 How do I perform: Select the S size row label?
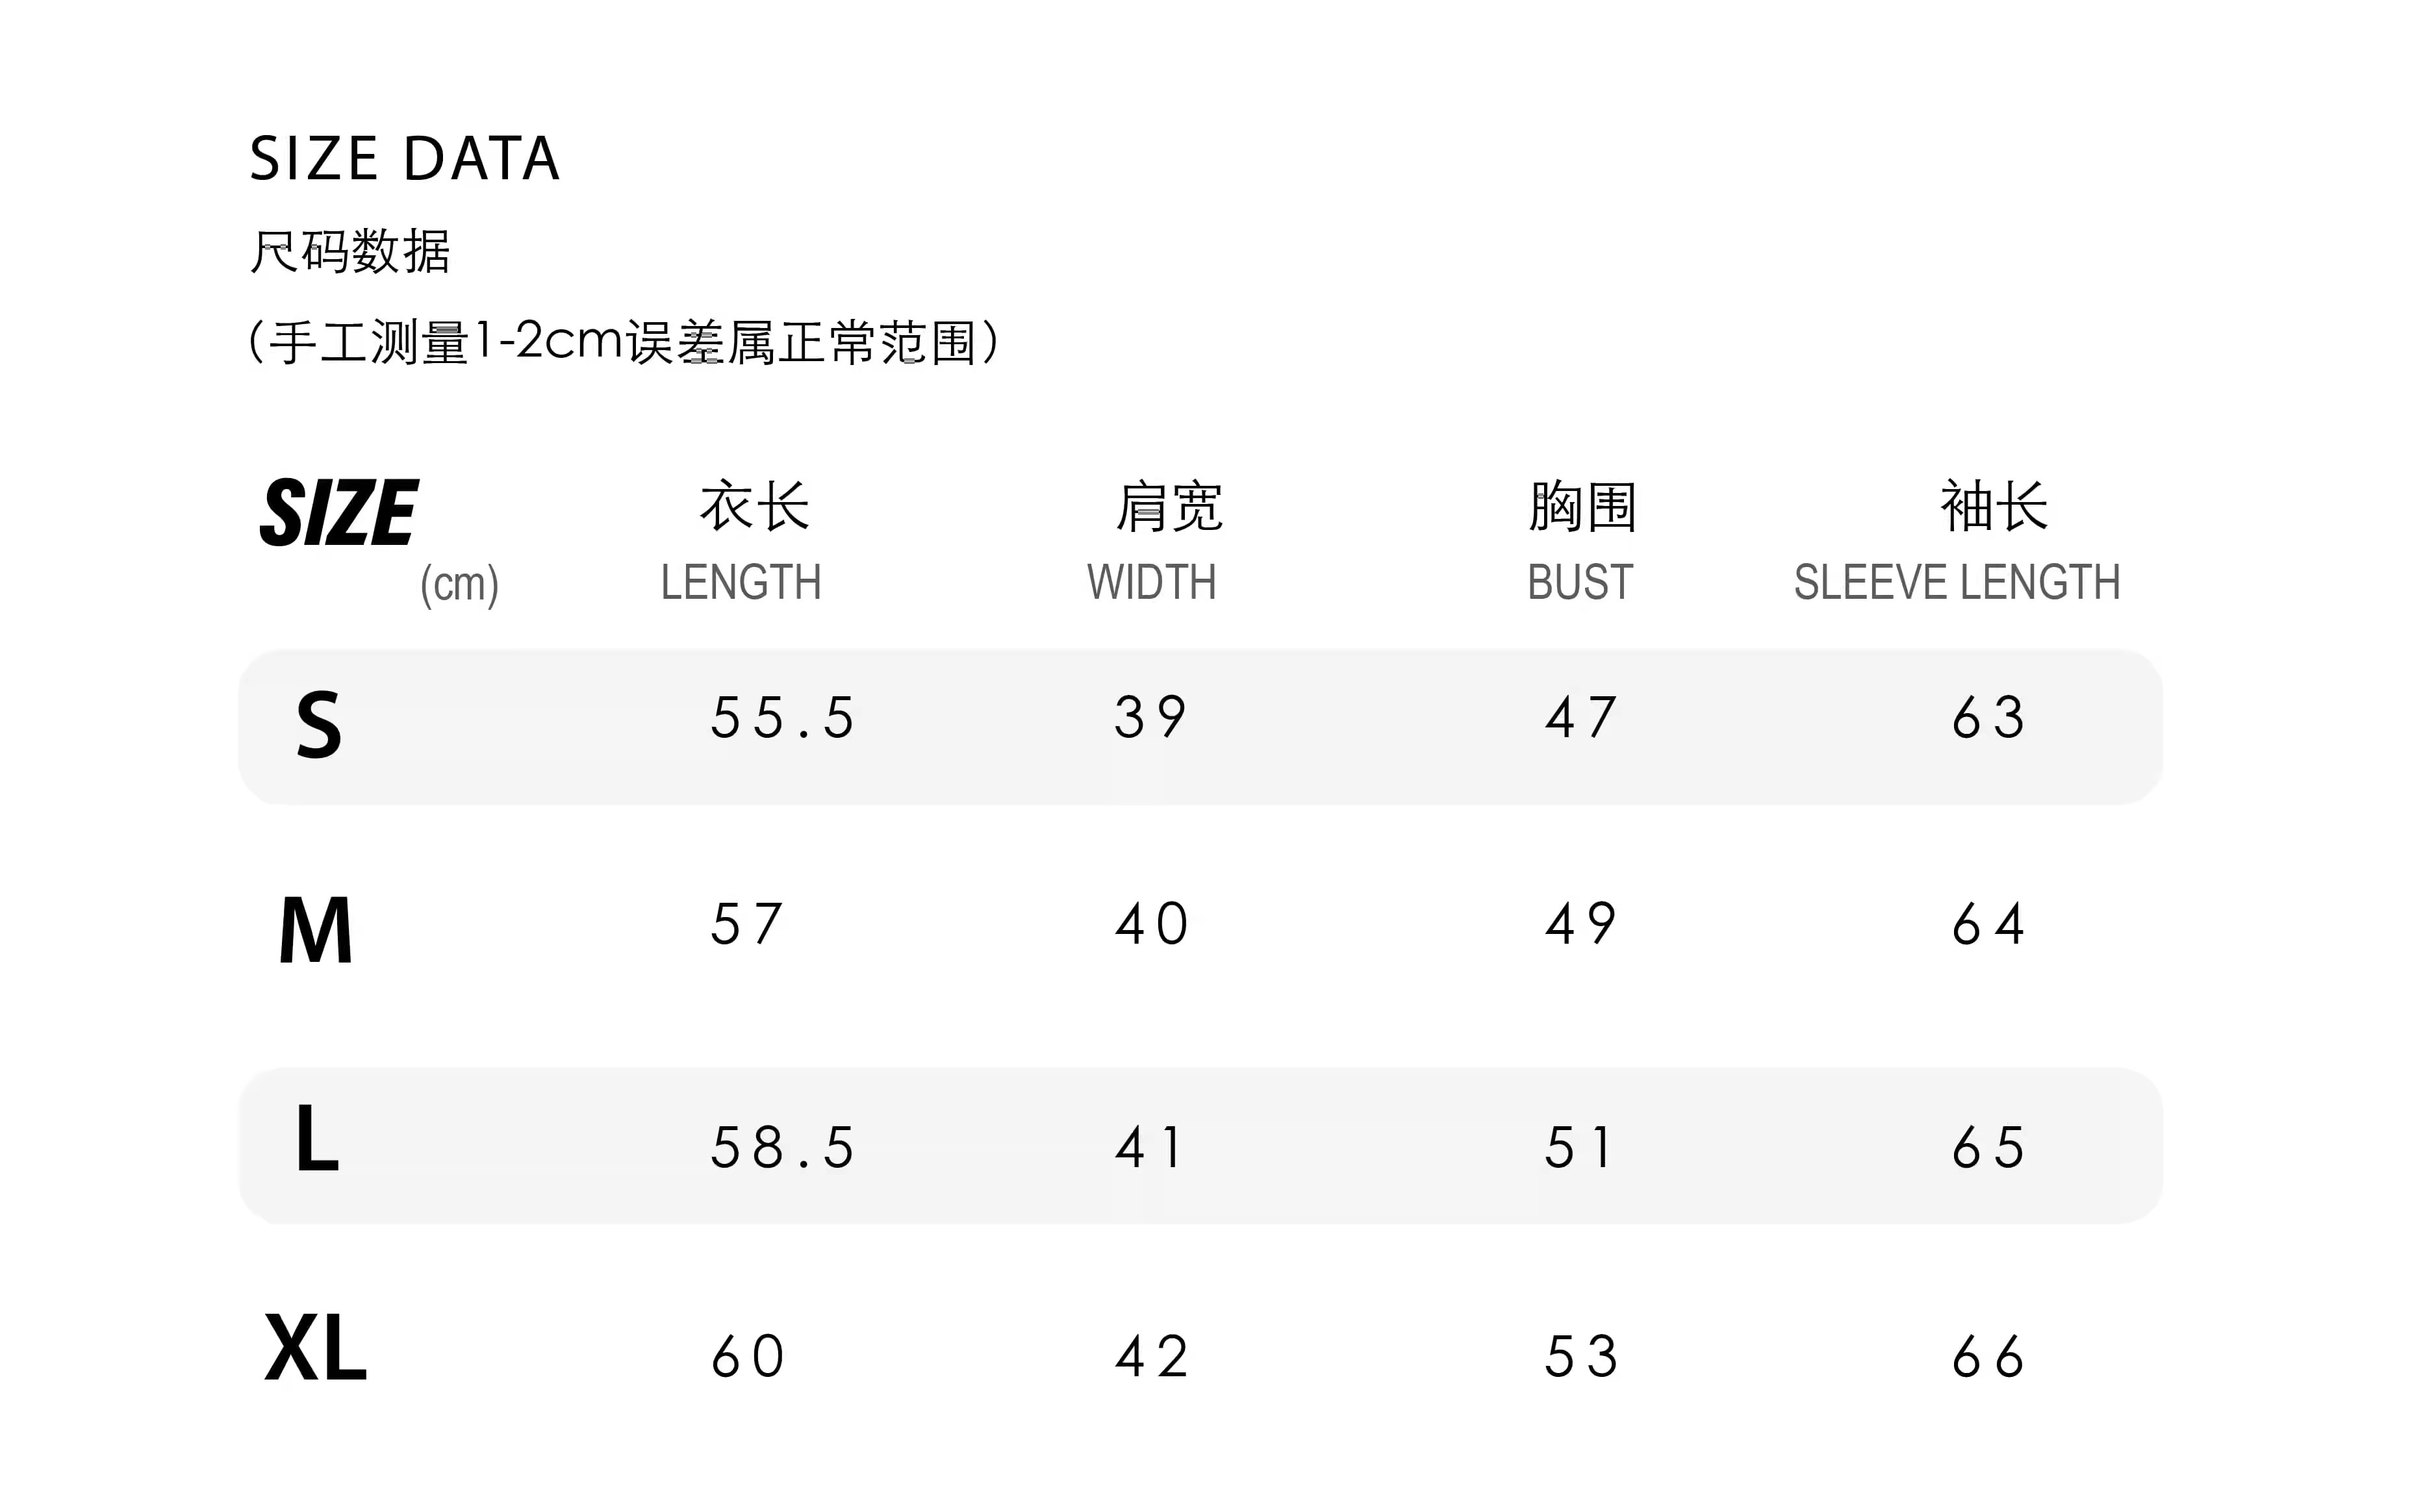pos(319,726)
